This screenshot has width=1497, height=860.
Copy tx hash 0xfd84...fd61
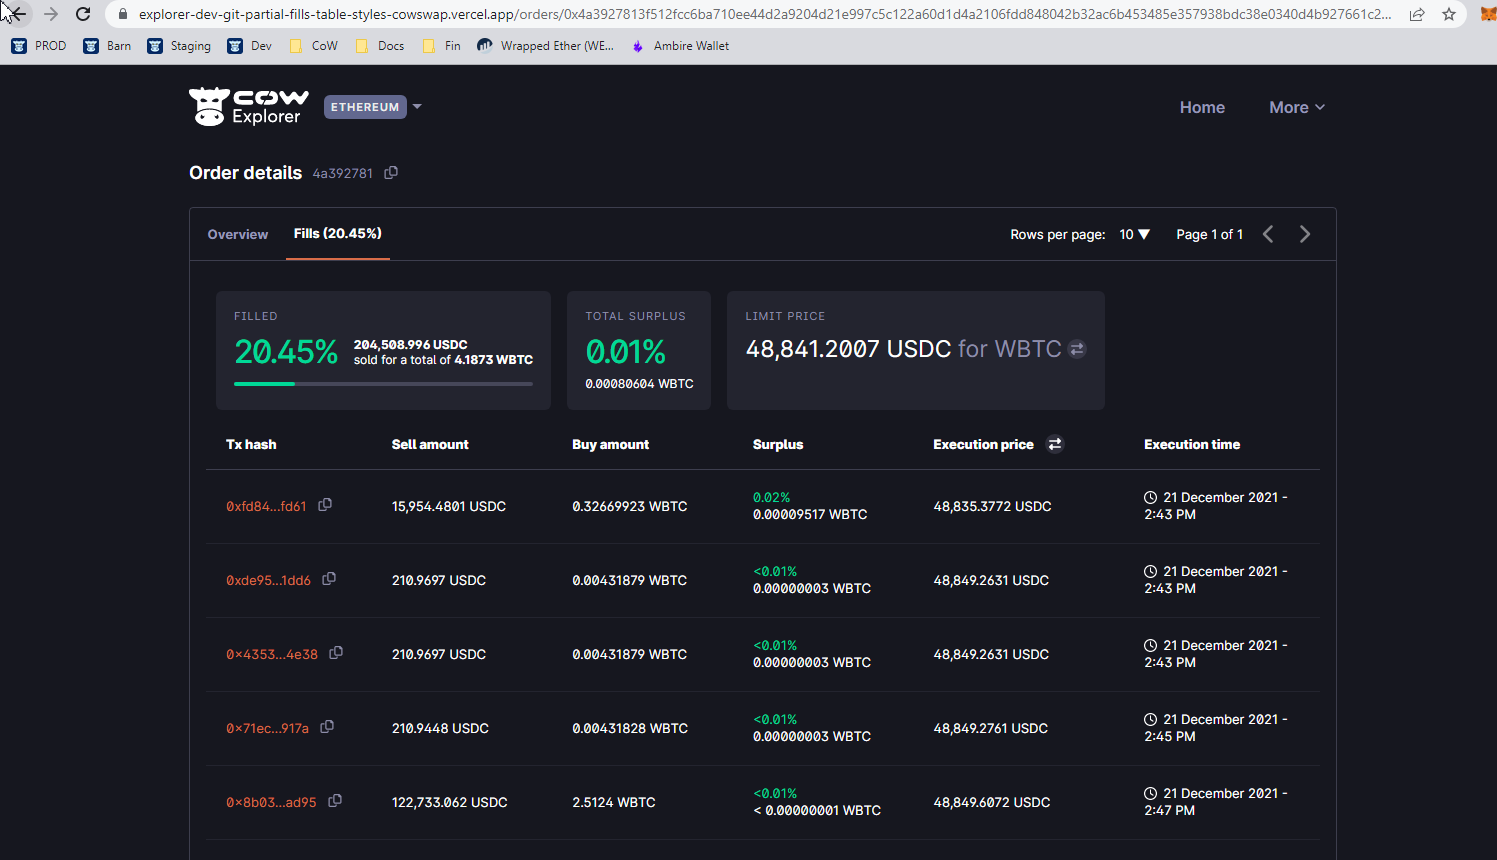coord(325,505)
